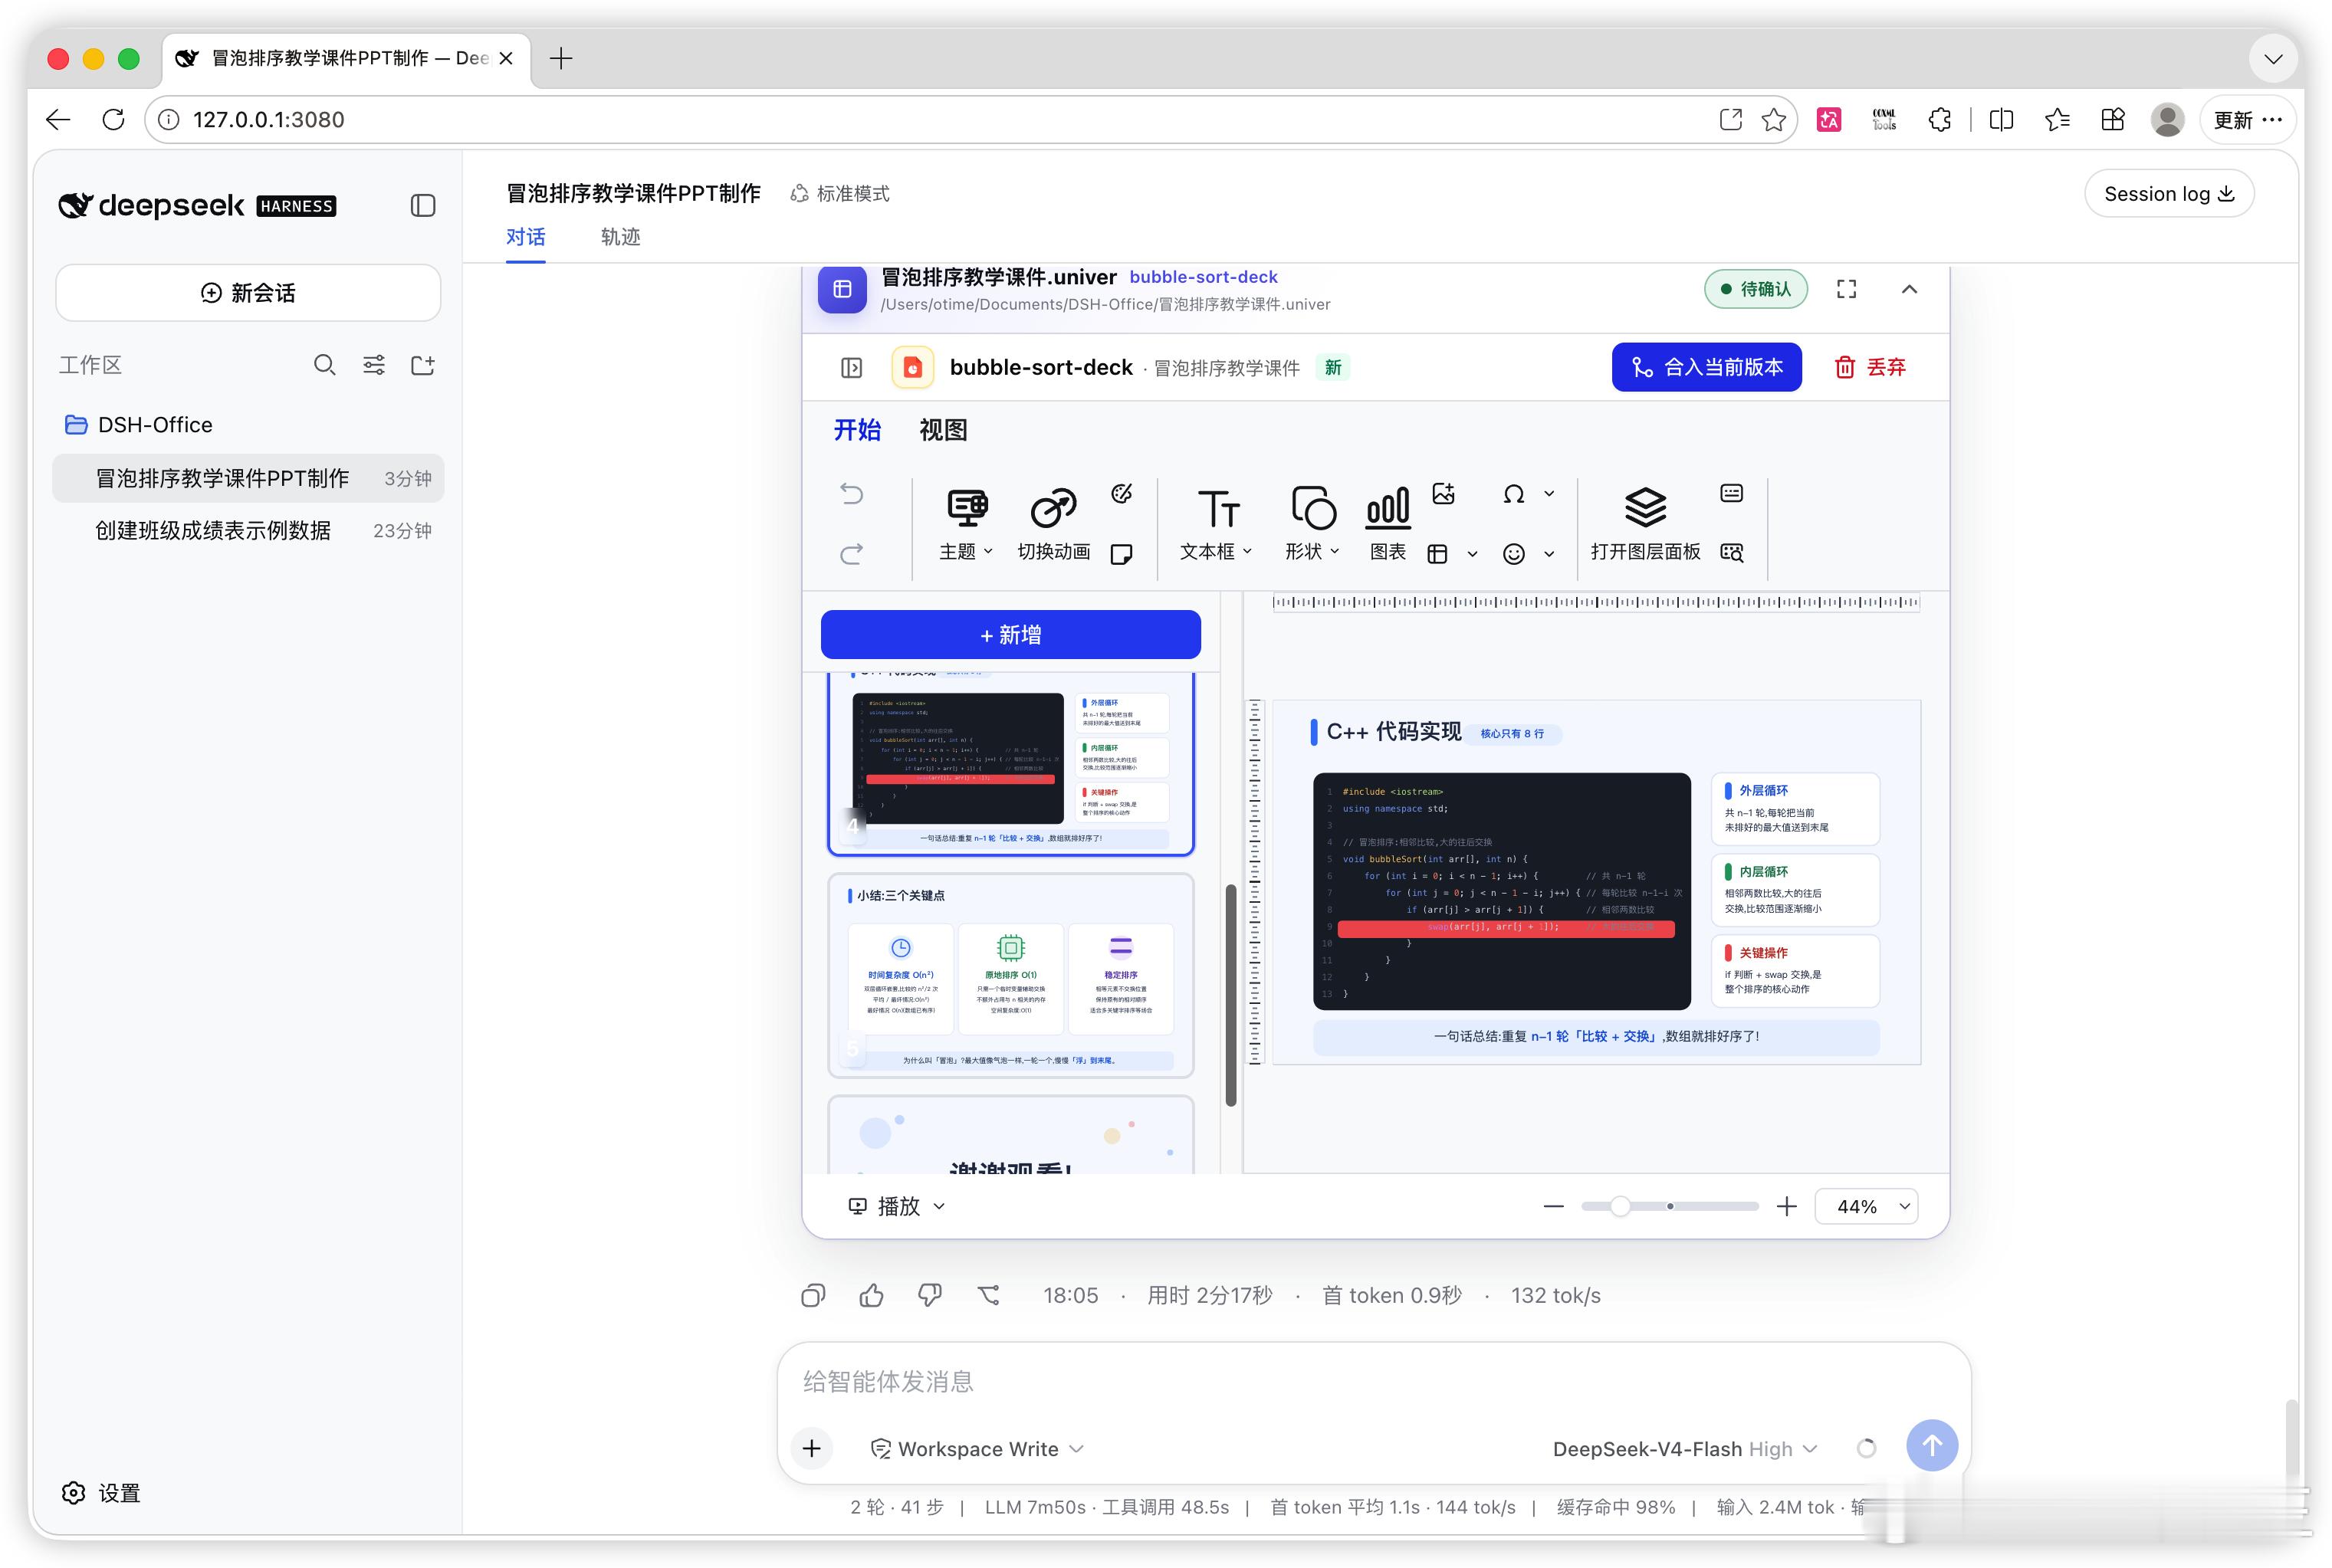Click the slide list vertical scrollbar
2332x1568 pixels.
click(x=1231, y=994)
